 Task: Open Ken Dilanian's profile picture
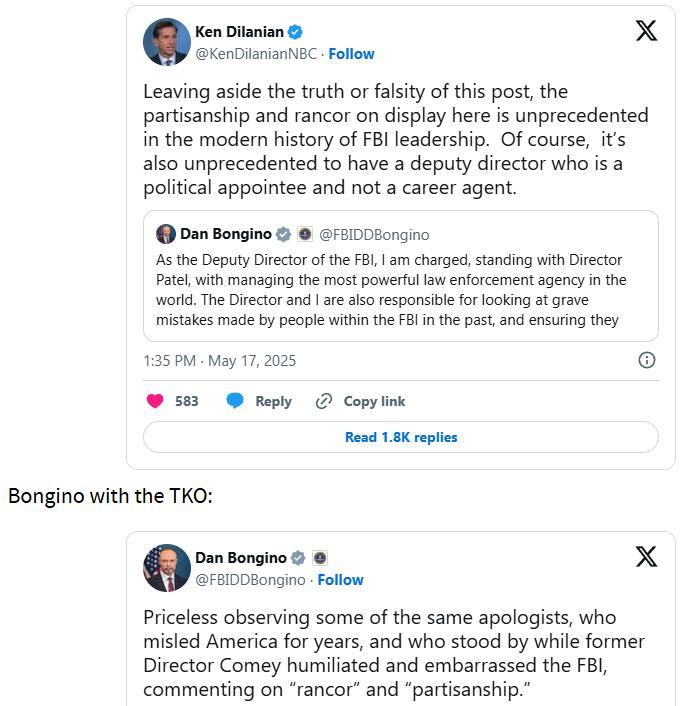[167, 42]
